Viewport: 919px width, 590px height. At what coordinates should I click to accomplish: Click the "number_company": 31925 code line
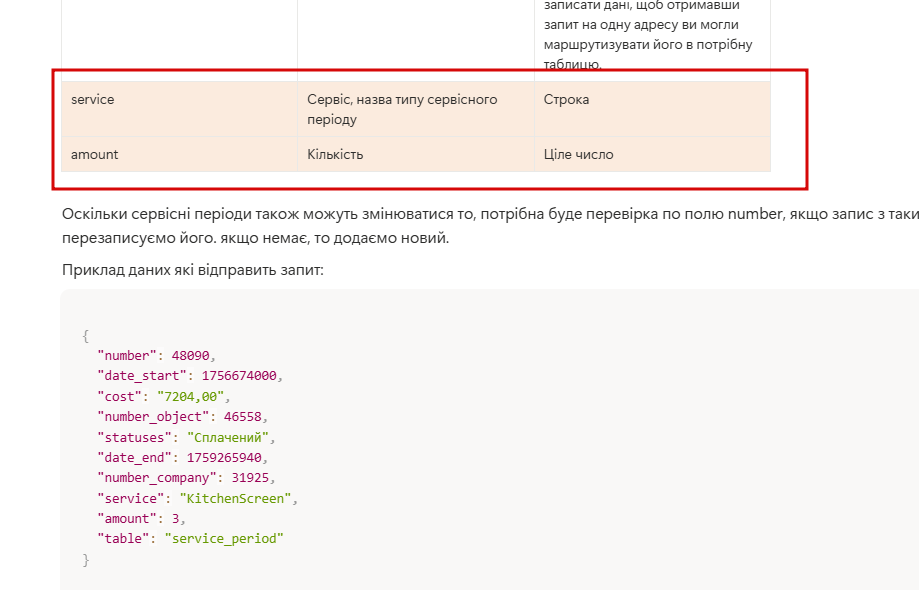(185, 478)
